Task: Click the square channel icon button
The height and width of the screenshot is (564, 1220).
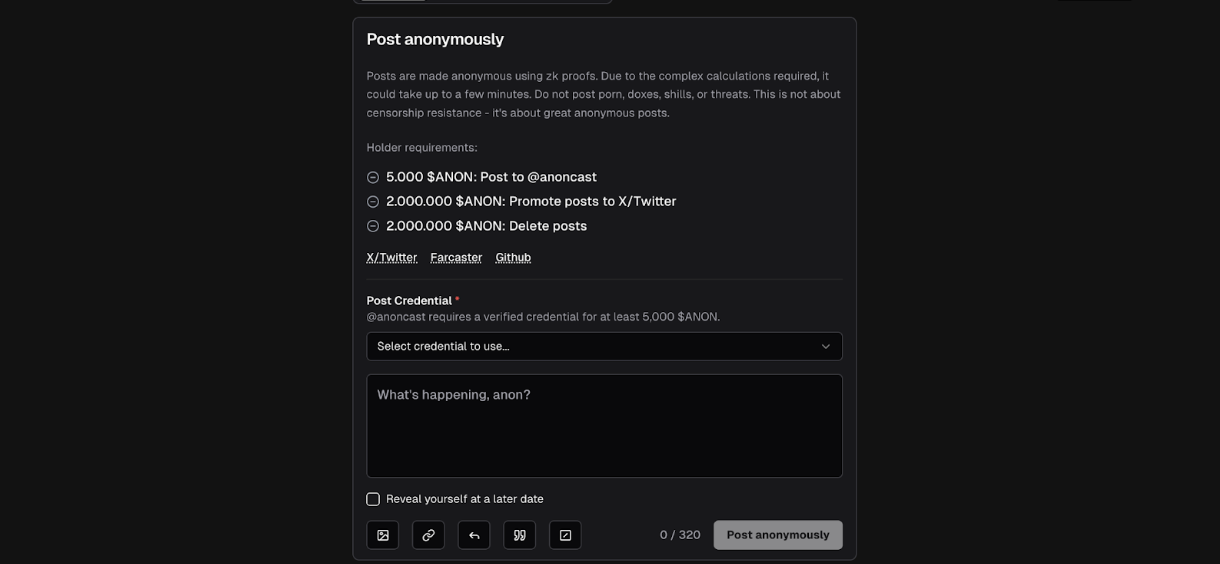Action: pos(565,535)
